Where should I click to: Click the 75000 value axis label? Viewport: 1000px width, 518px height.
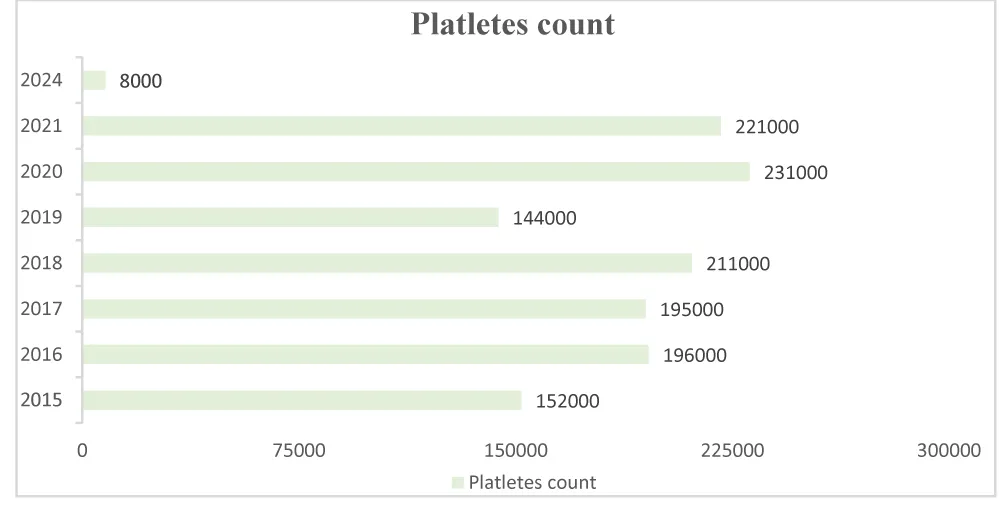[299, 451]
